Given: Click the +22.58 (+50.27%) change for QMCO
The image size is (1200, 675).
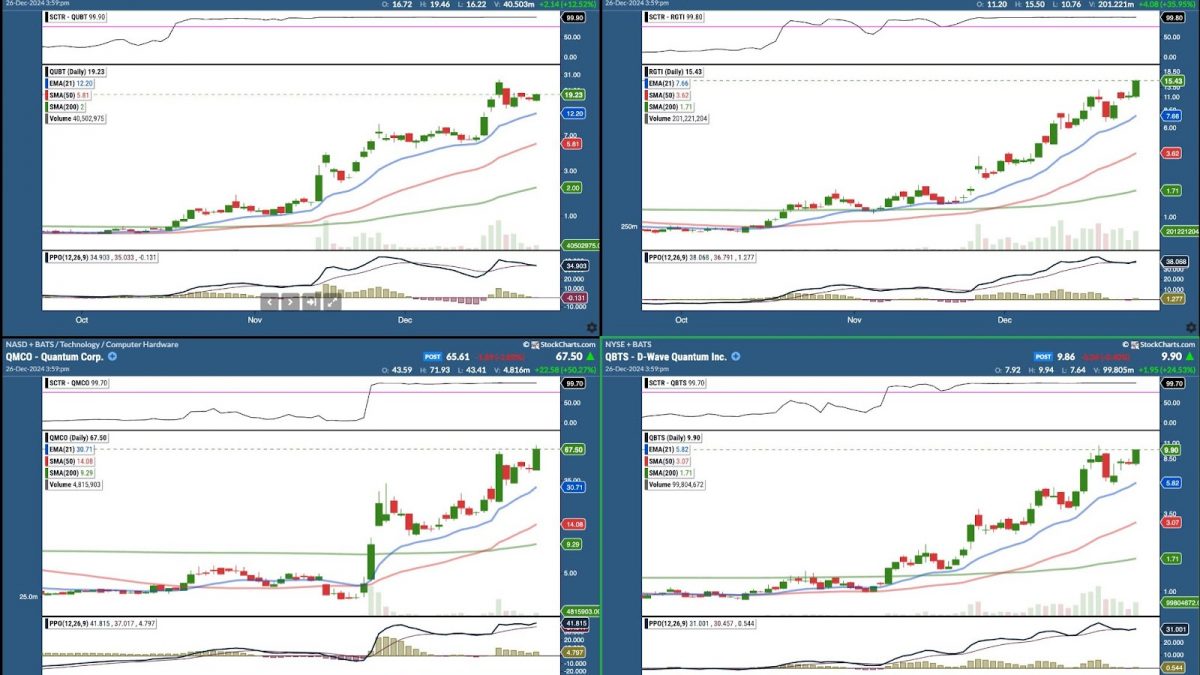Looking at the screenshot, I should pyautogui.click(x=567, y=369).
